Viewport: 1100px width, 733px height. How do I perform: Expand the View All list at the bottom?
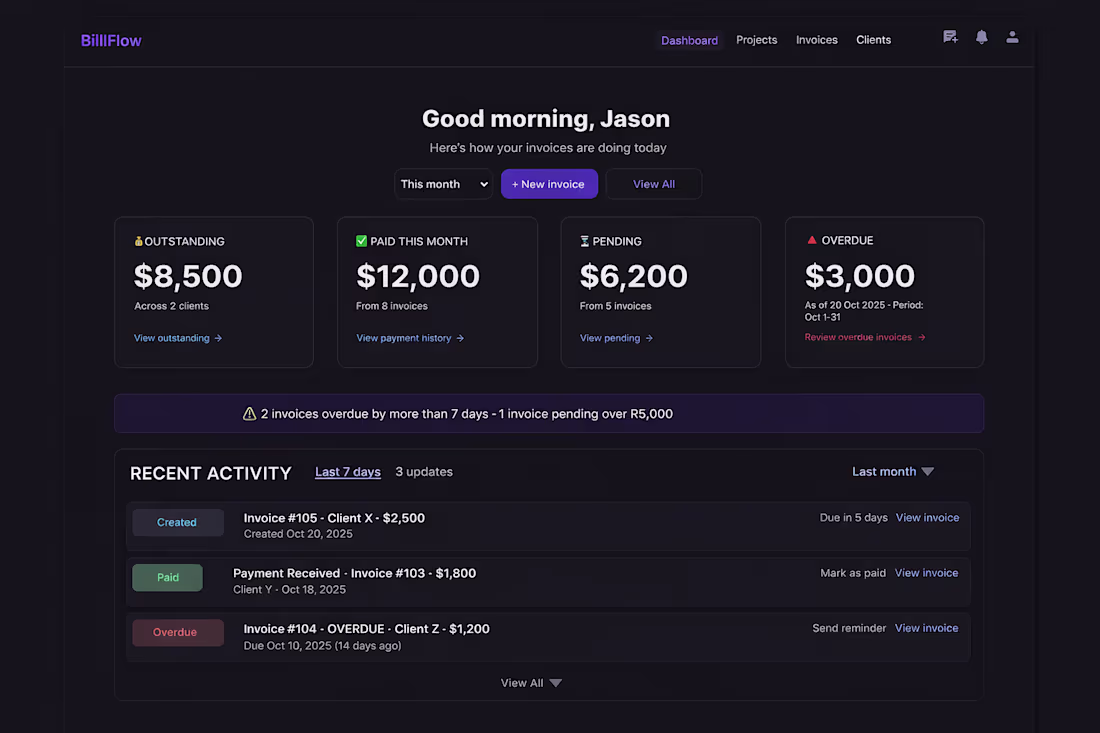(x=531, y=682)
